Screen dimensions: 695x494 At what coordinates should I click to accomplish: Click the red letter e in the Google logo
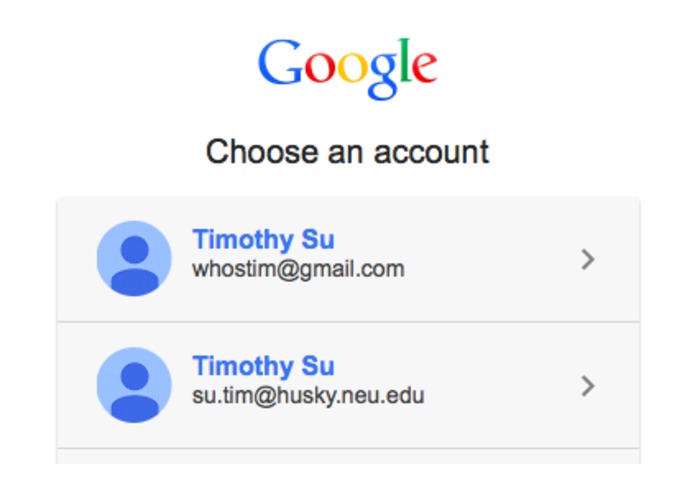coord(425,68)
